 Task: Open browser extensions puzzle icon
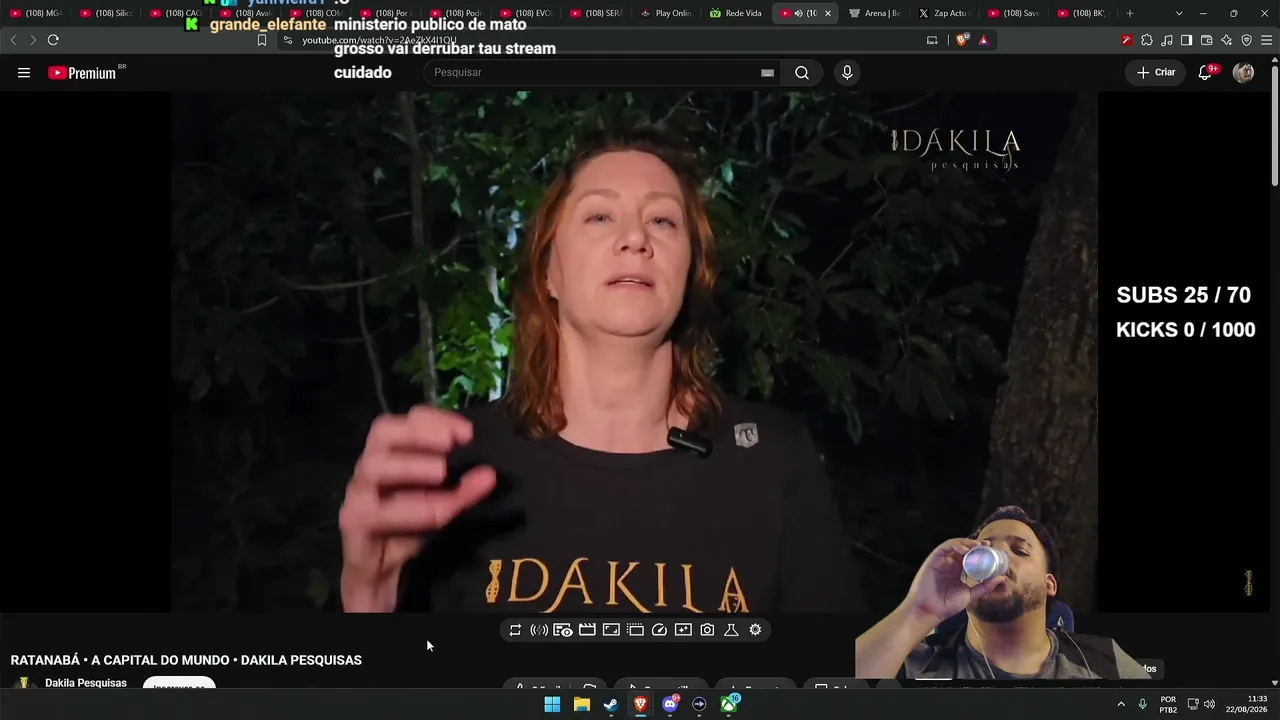point(1146,40)
